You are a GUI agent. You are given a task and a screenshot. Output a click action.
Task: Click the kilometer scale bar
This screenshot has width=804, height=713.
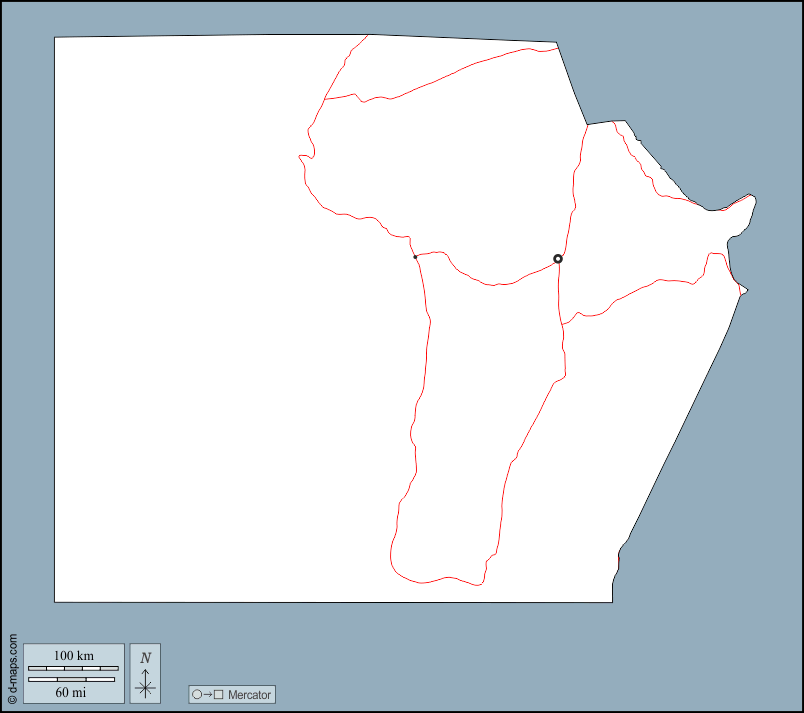(73, 668)
